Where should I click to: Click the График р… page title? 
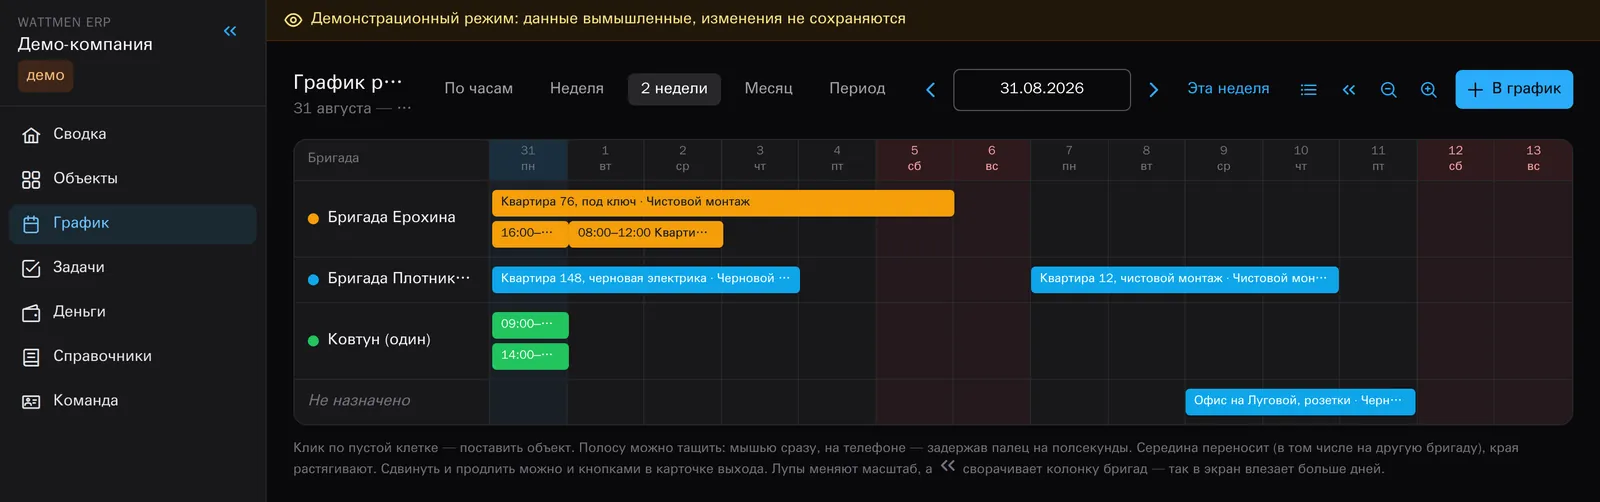pos(347,83)
